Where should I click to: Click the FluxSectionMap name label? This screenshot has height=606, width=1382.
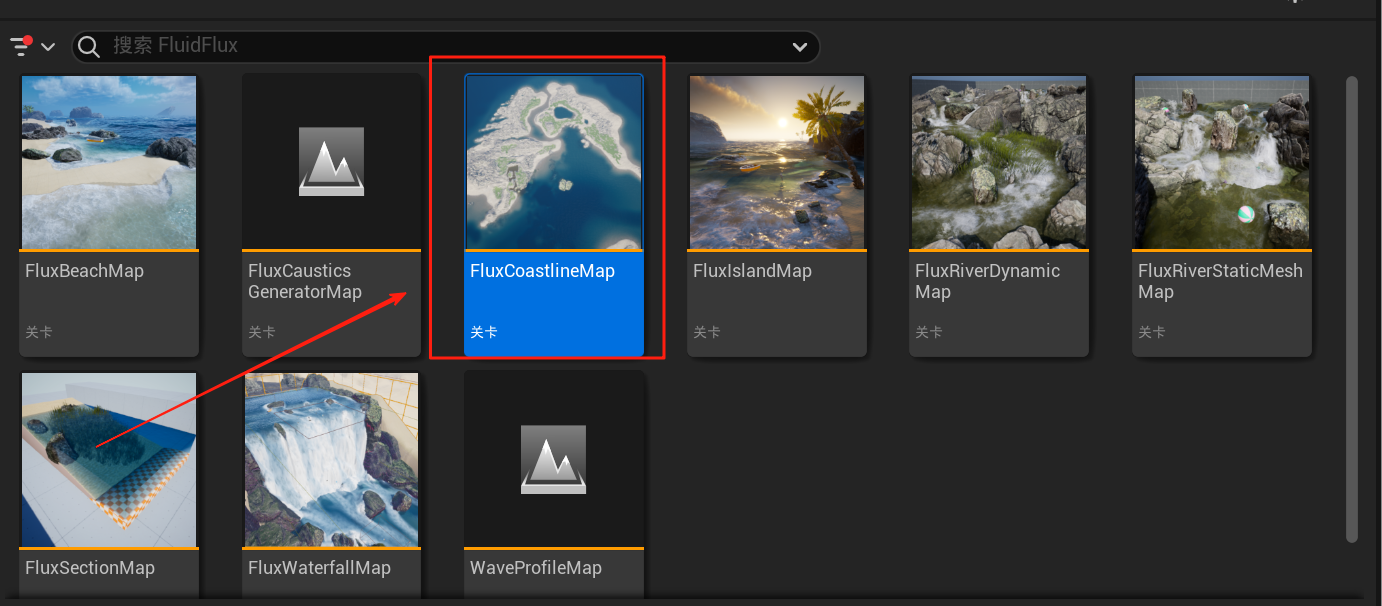pyautogui.click(x=90, y=568)
